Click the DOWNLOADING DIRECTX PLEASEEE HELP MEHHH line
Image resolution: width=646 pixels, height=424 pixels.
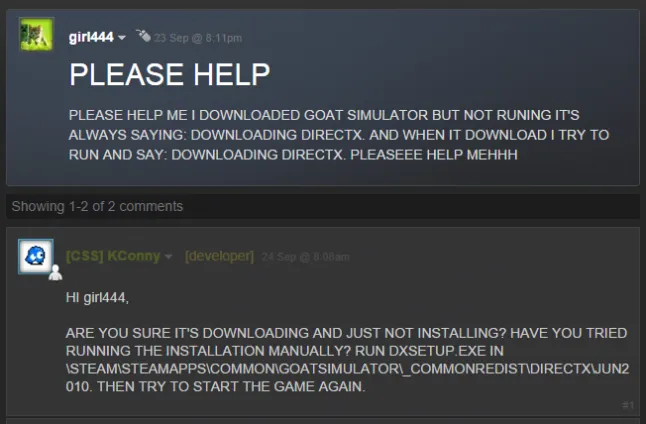[x=293, y=155]
